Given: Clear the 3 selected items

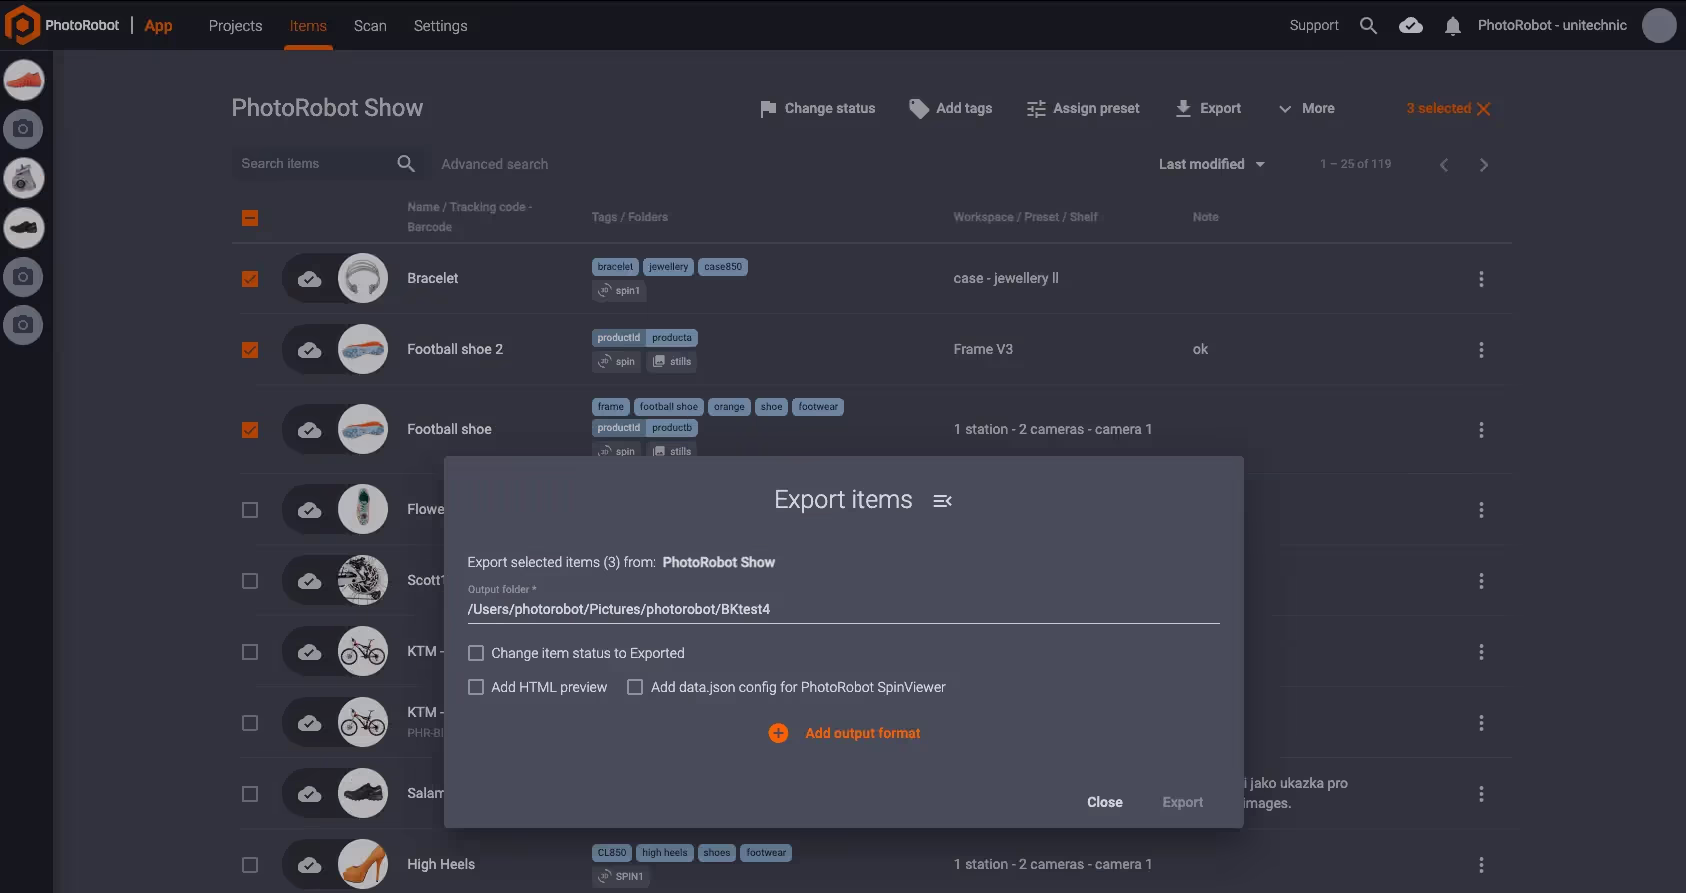Looking at the screenshot, I should pyautogui.click(x=1484, y=109).
